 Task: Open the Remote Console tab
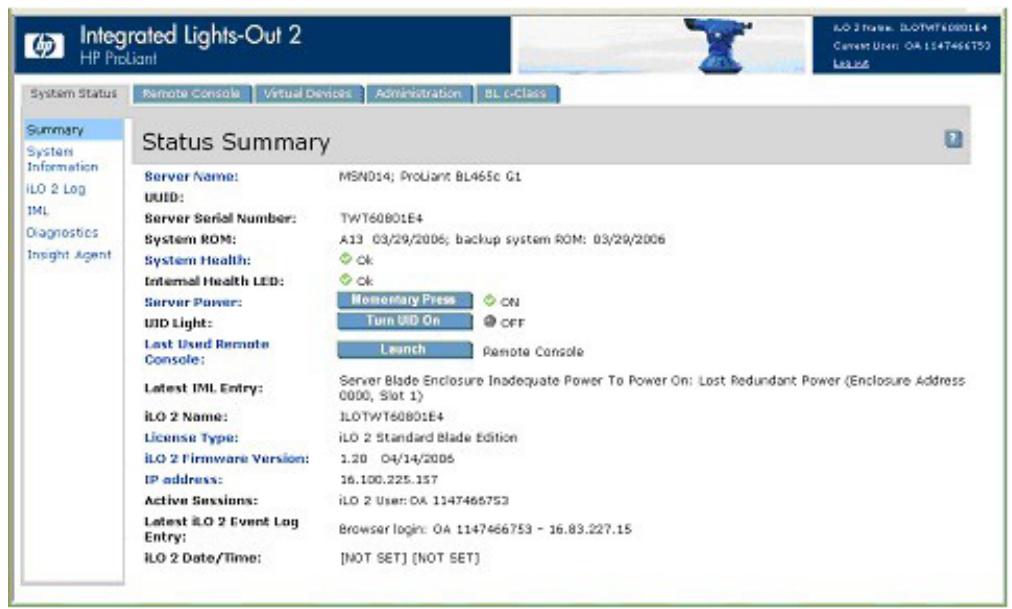tap(191, 94)
